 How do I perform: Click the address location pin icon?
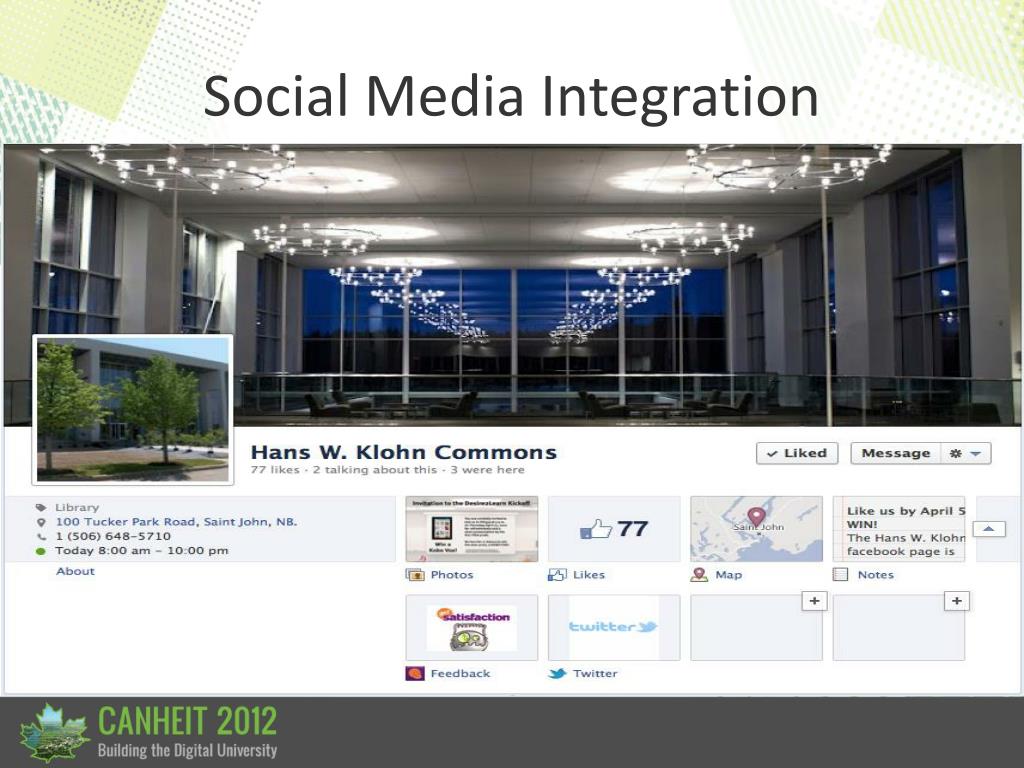tap(41, 522)
